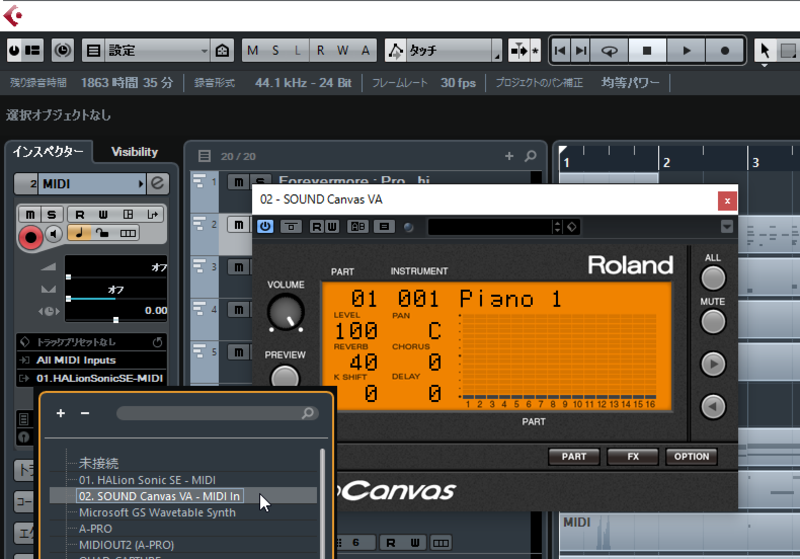Open the タッチ automation mode dropdown

(x=454, y=50)
